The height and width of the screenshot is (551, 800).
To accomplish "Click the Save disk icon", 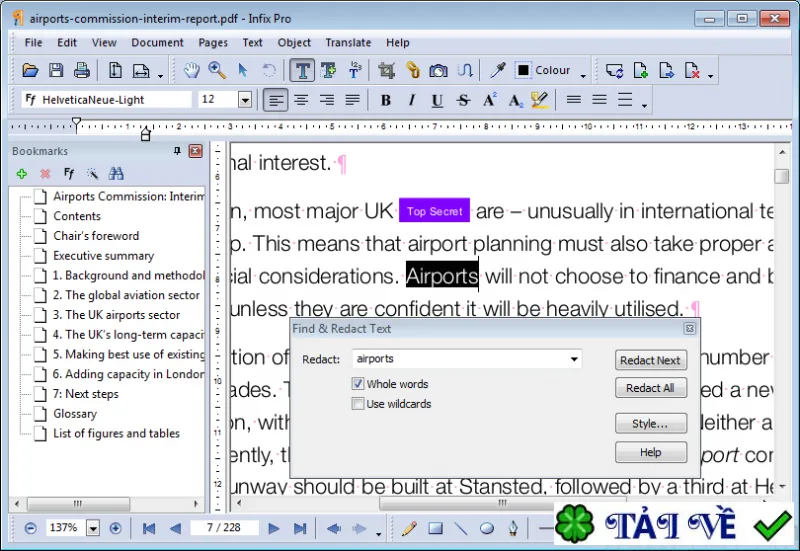I will pyautogui.click(x=56, y=70).
